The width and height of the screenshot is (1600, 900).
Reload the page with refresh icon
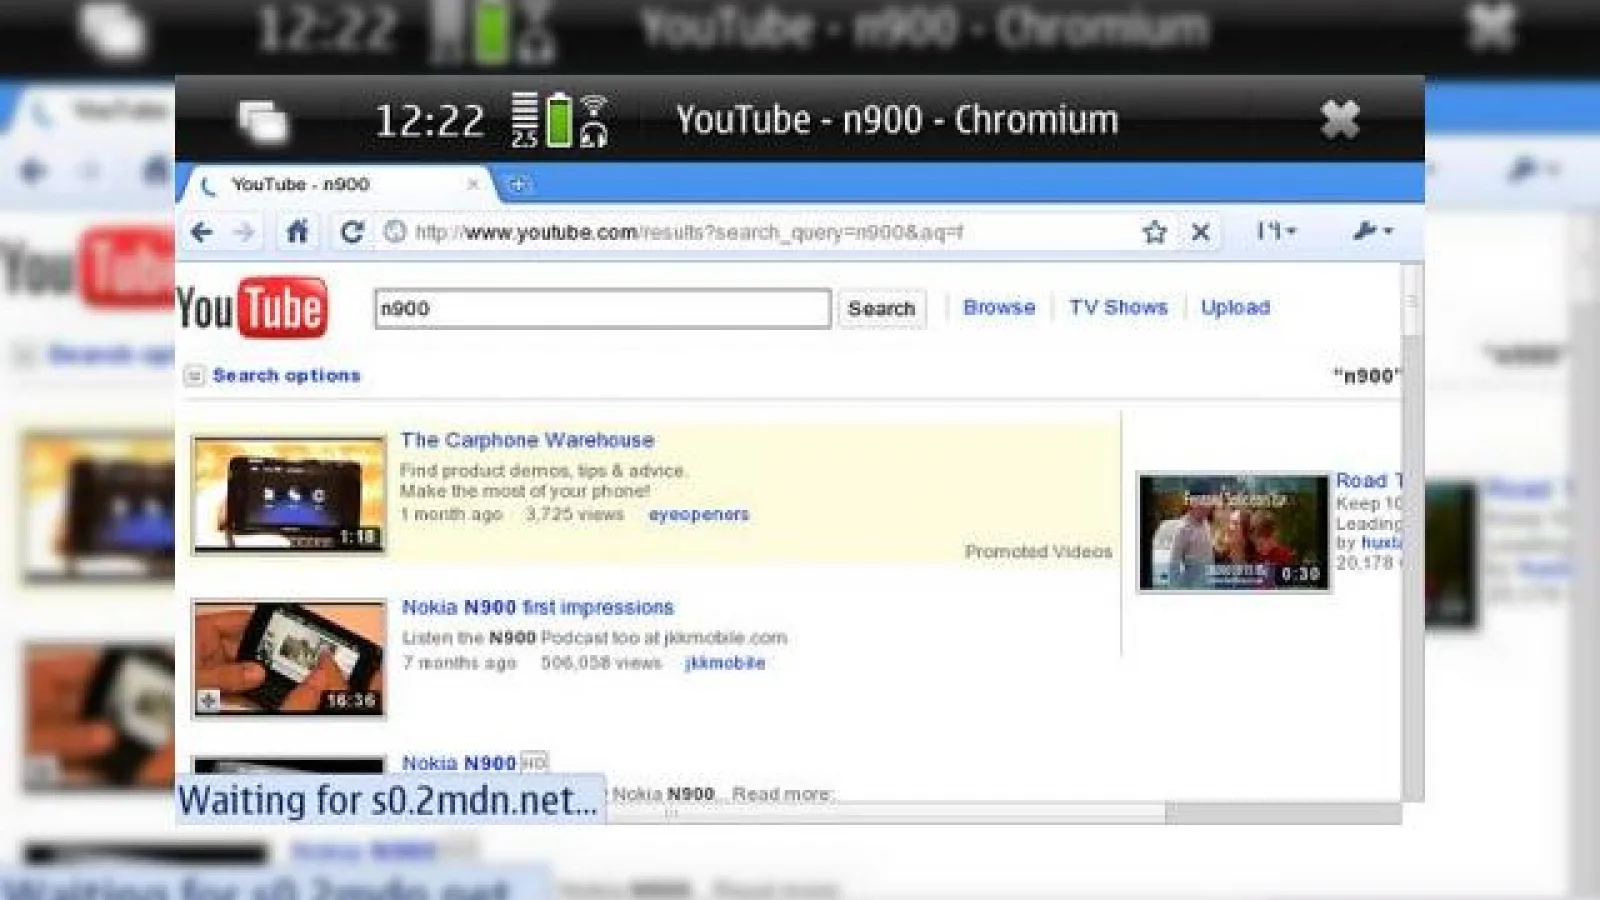[351, 232]
